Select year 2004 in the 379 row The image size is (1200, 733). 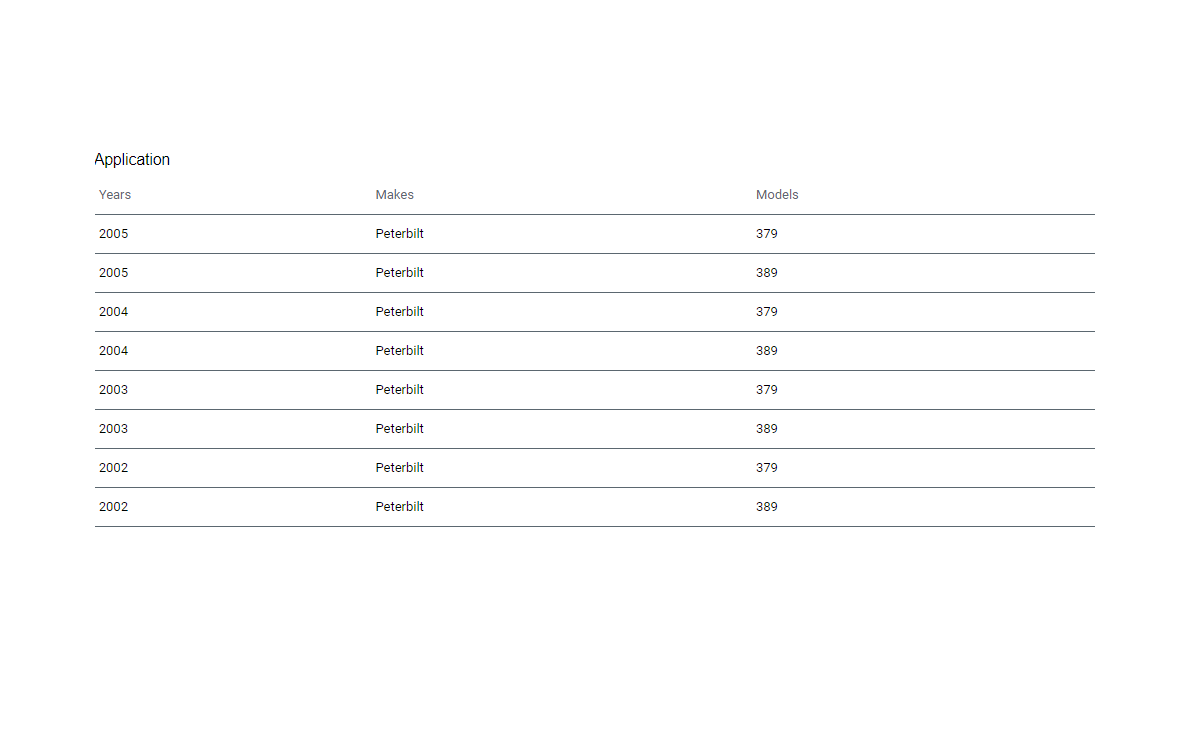114,312
